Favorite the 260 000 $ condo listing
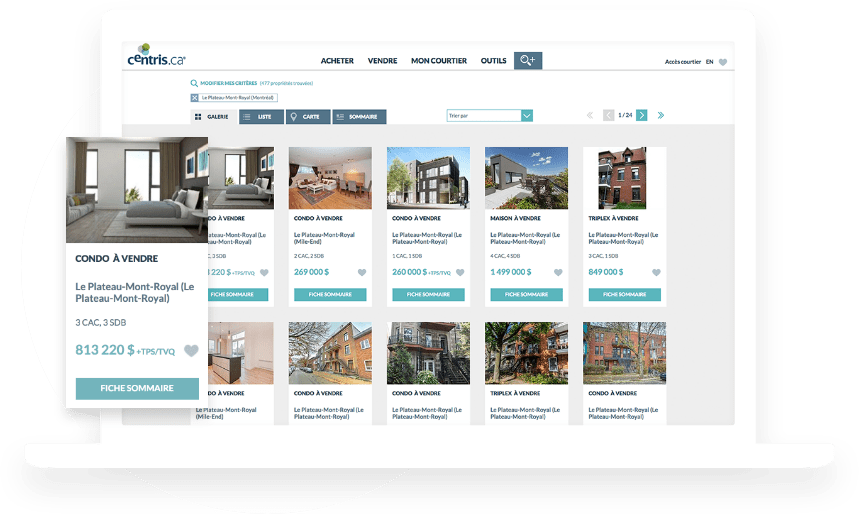This screenshot has height=514, width=859. (x=460, y=272)
